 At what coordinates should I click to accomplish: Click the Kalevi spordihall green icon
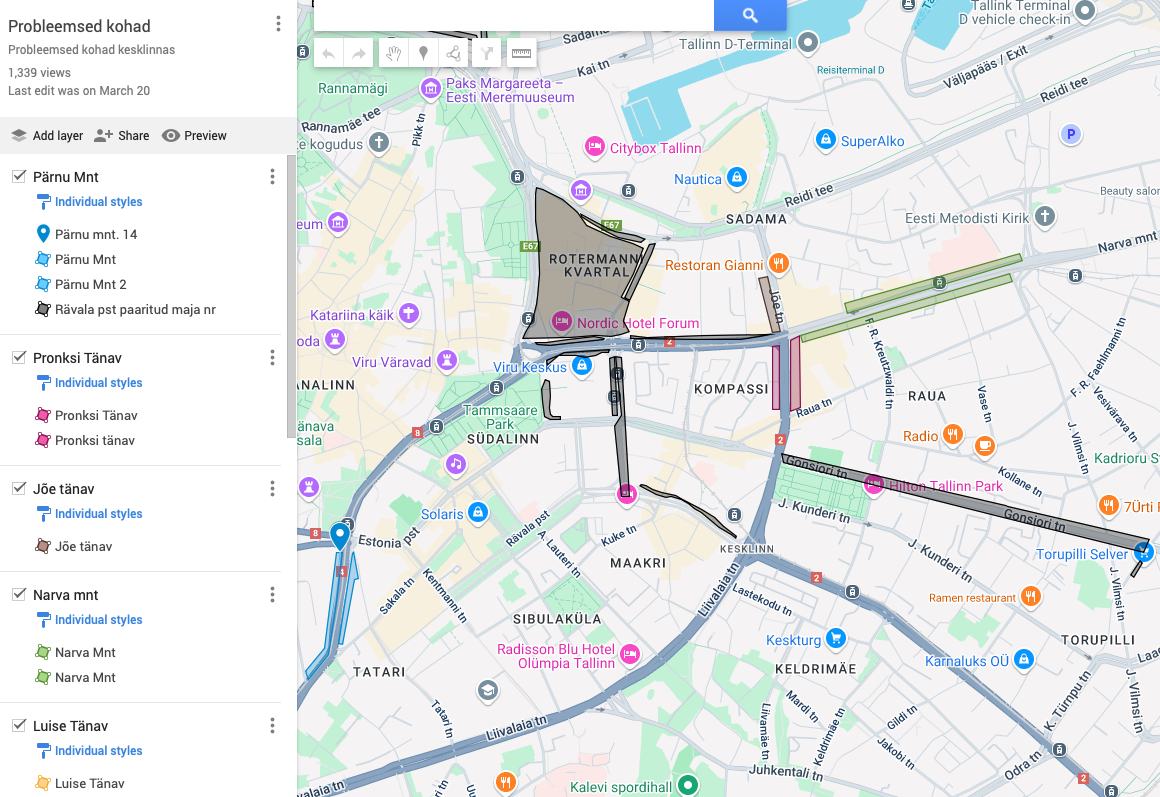click(688, 785)
